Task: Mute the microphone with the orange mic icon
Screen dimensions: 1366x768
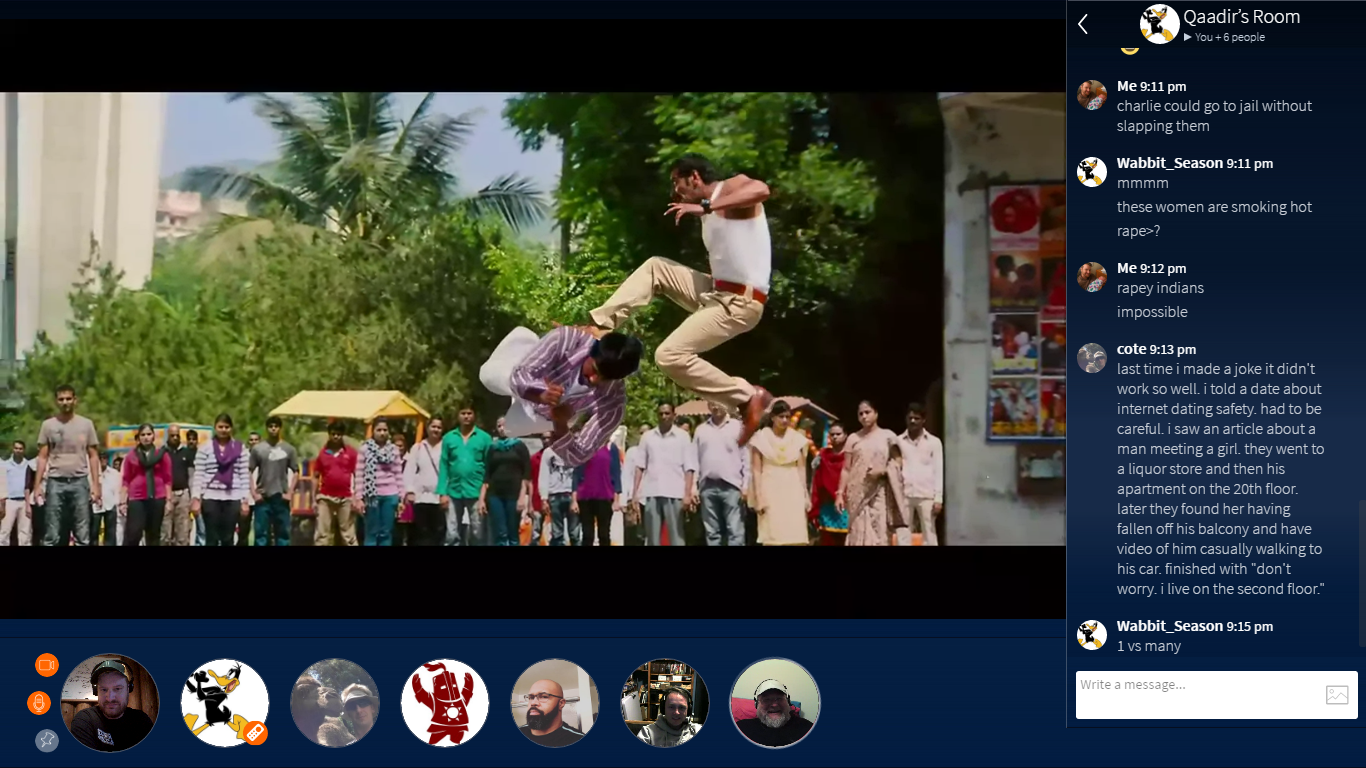Action: point(39,703)
